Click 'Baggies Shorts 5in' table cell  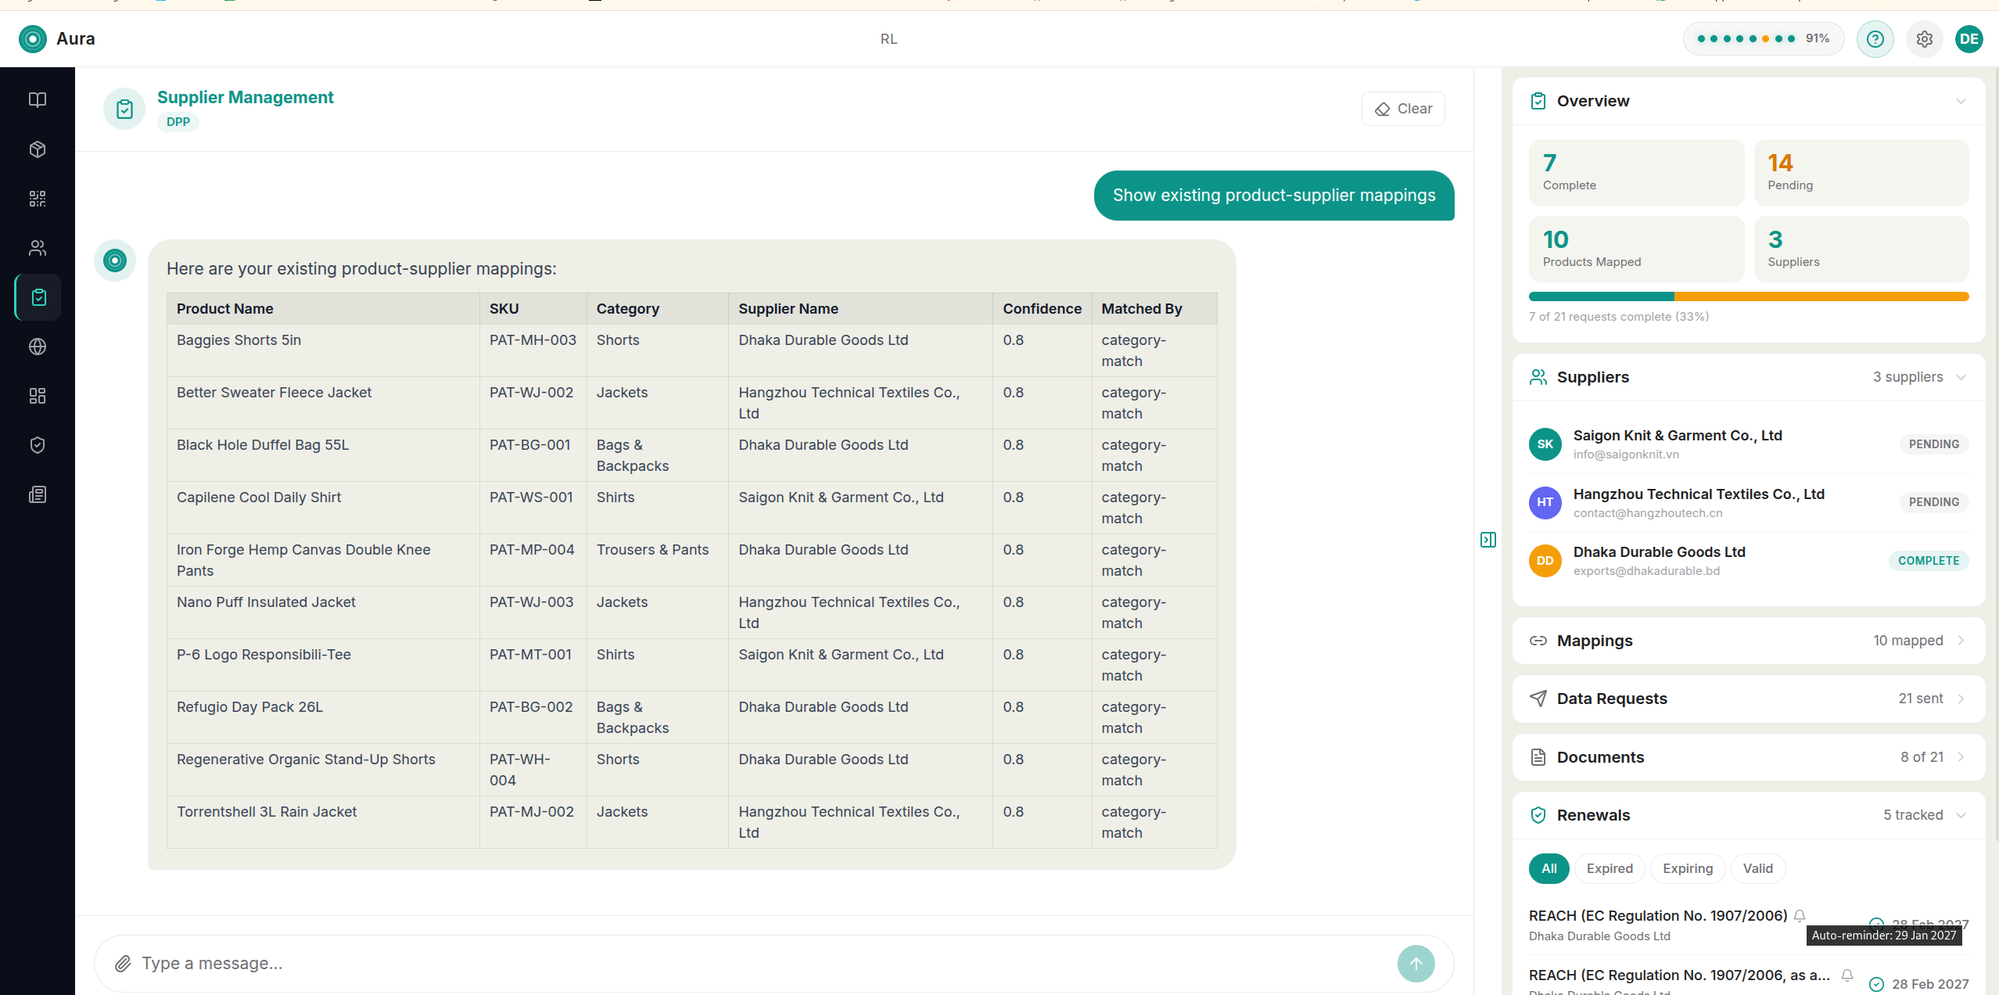coord(323,350)
